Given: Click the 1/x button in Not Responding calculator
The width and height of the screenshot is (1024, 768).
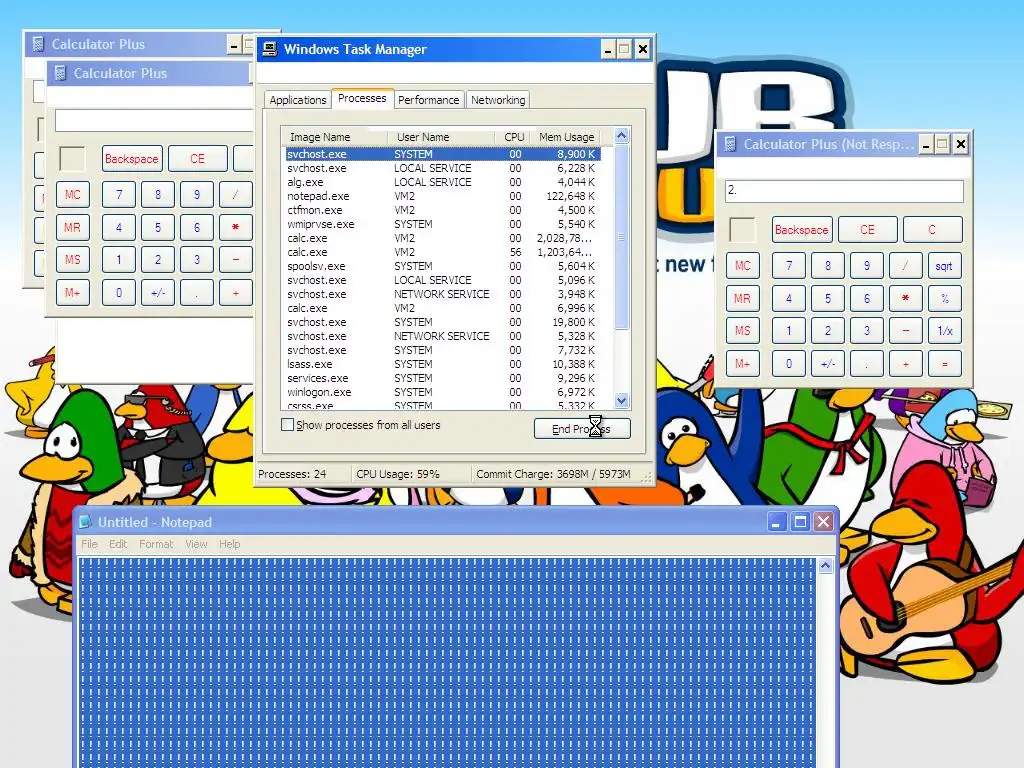Looking at the screenshot, I should pyautogui.click(x=944, y=331).
